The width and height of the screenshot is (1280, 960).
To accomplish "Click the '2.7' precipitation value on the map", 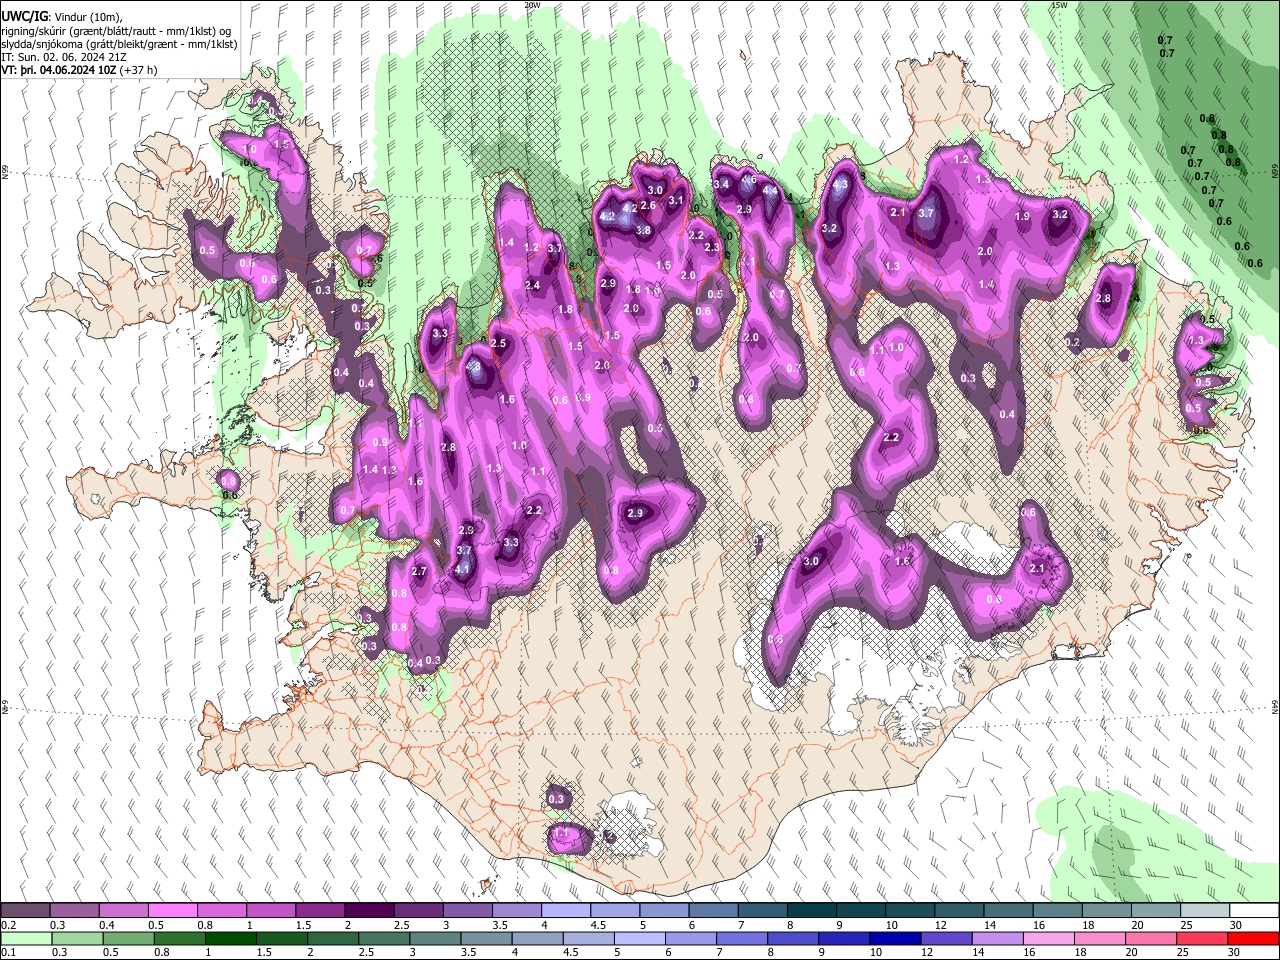I will 419,571.
